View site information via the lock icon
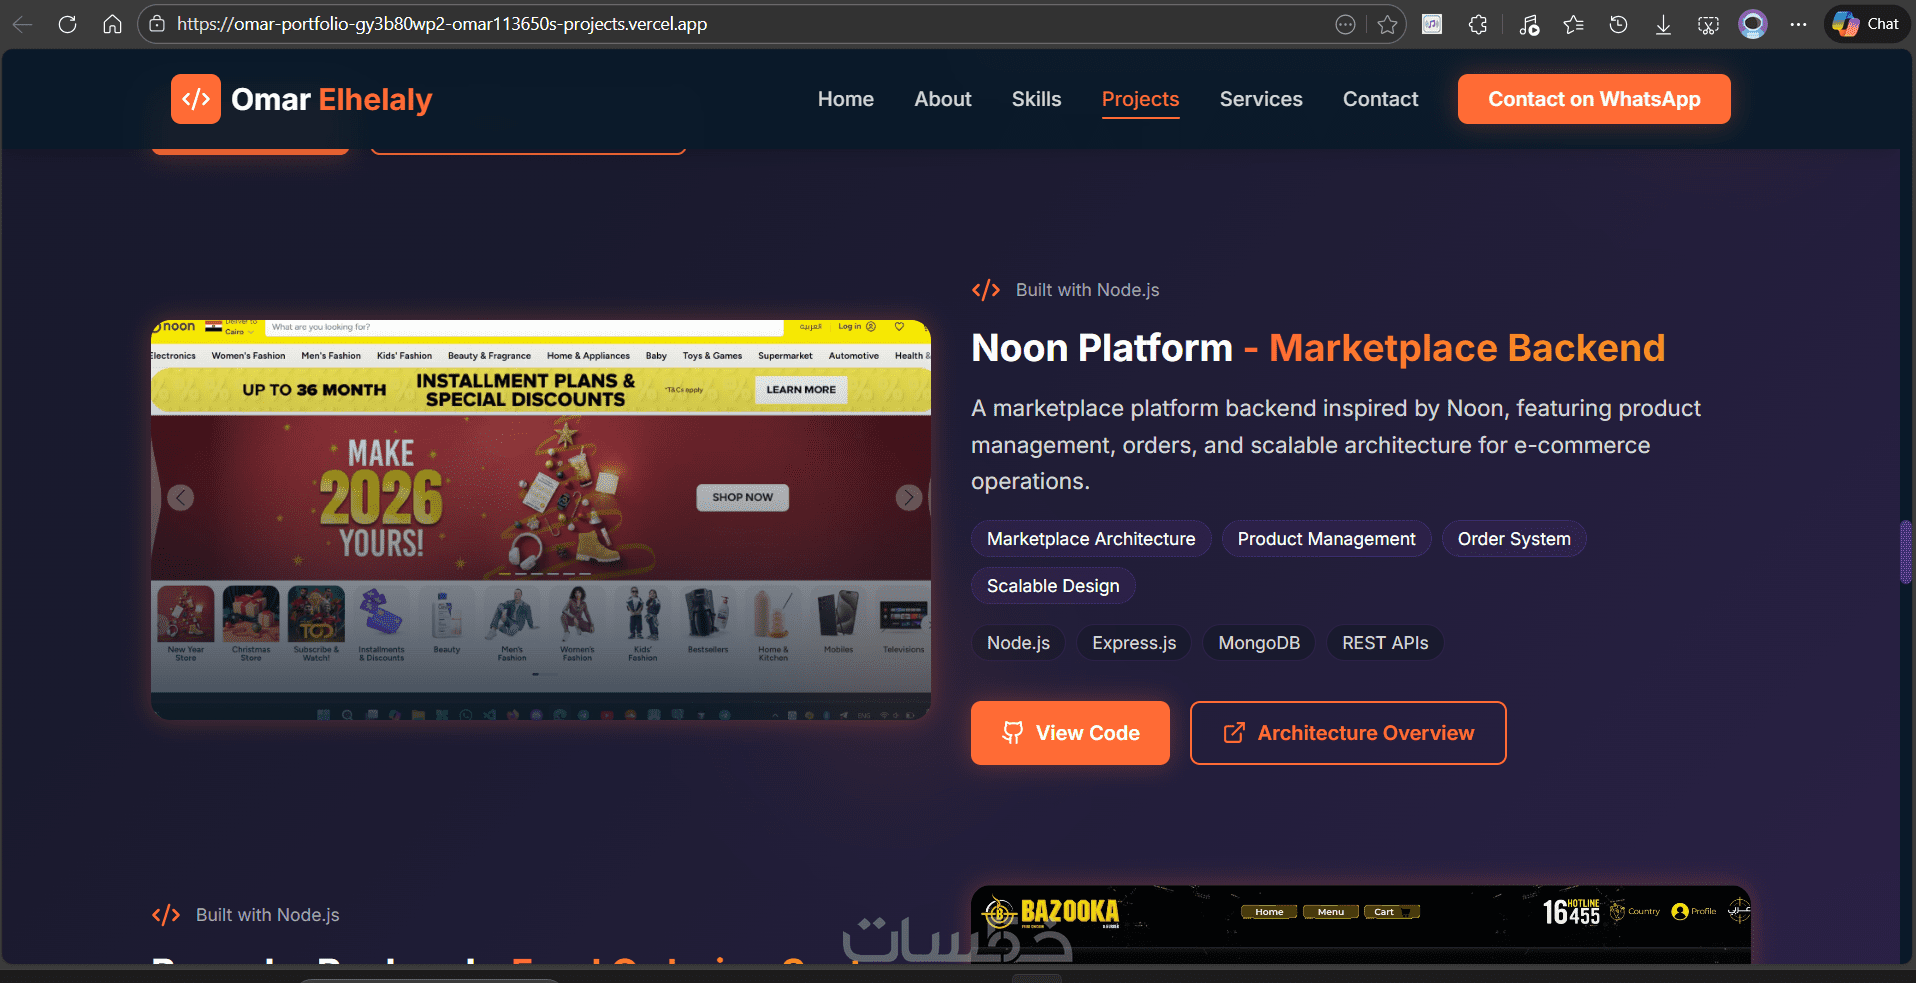 pos(157,24)
